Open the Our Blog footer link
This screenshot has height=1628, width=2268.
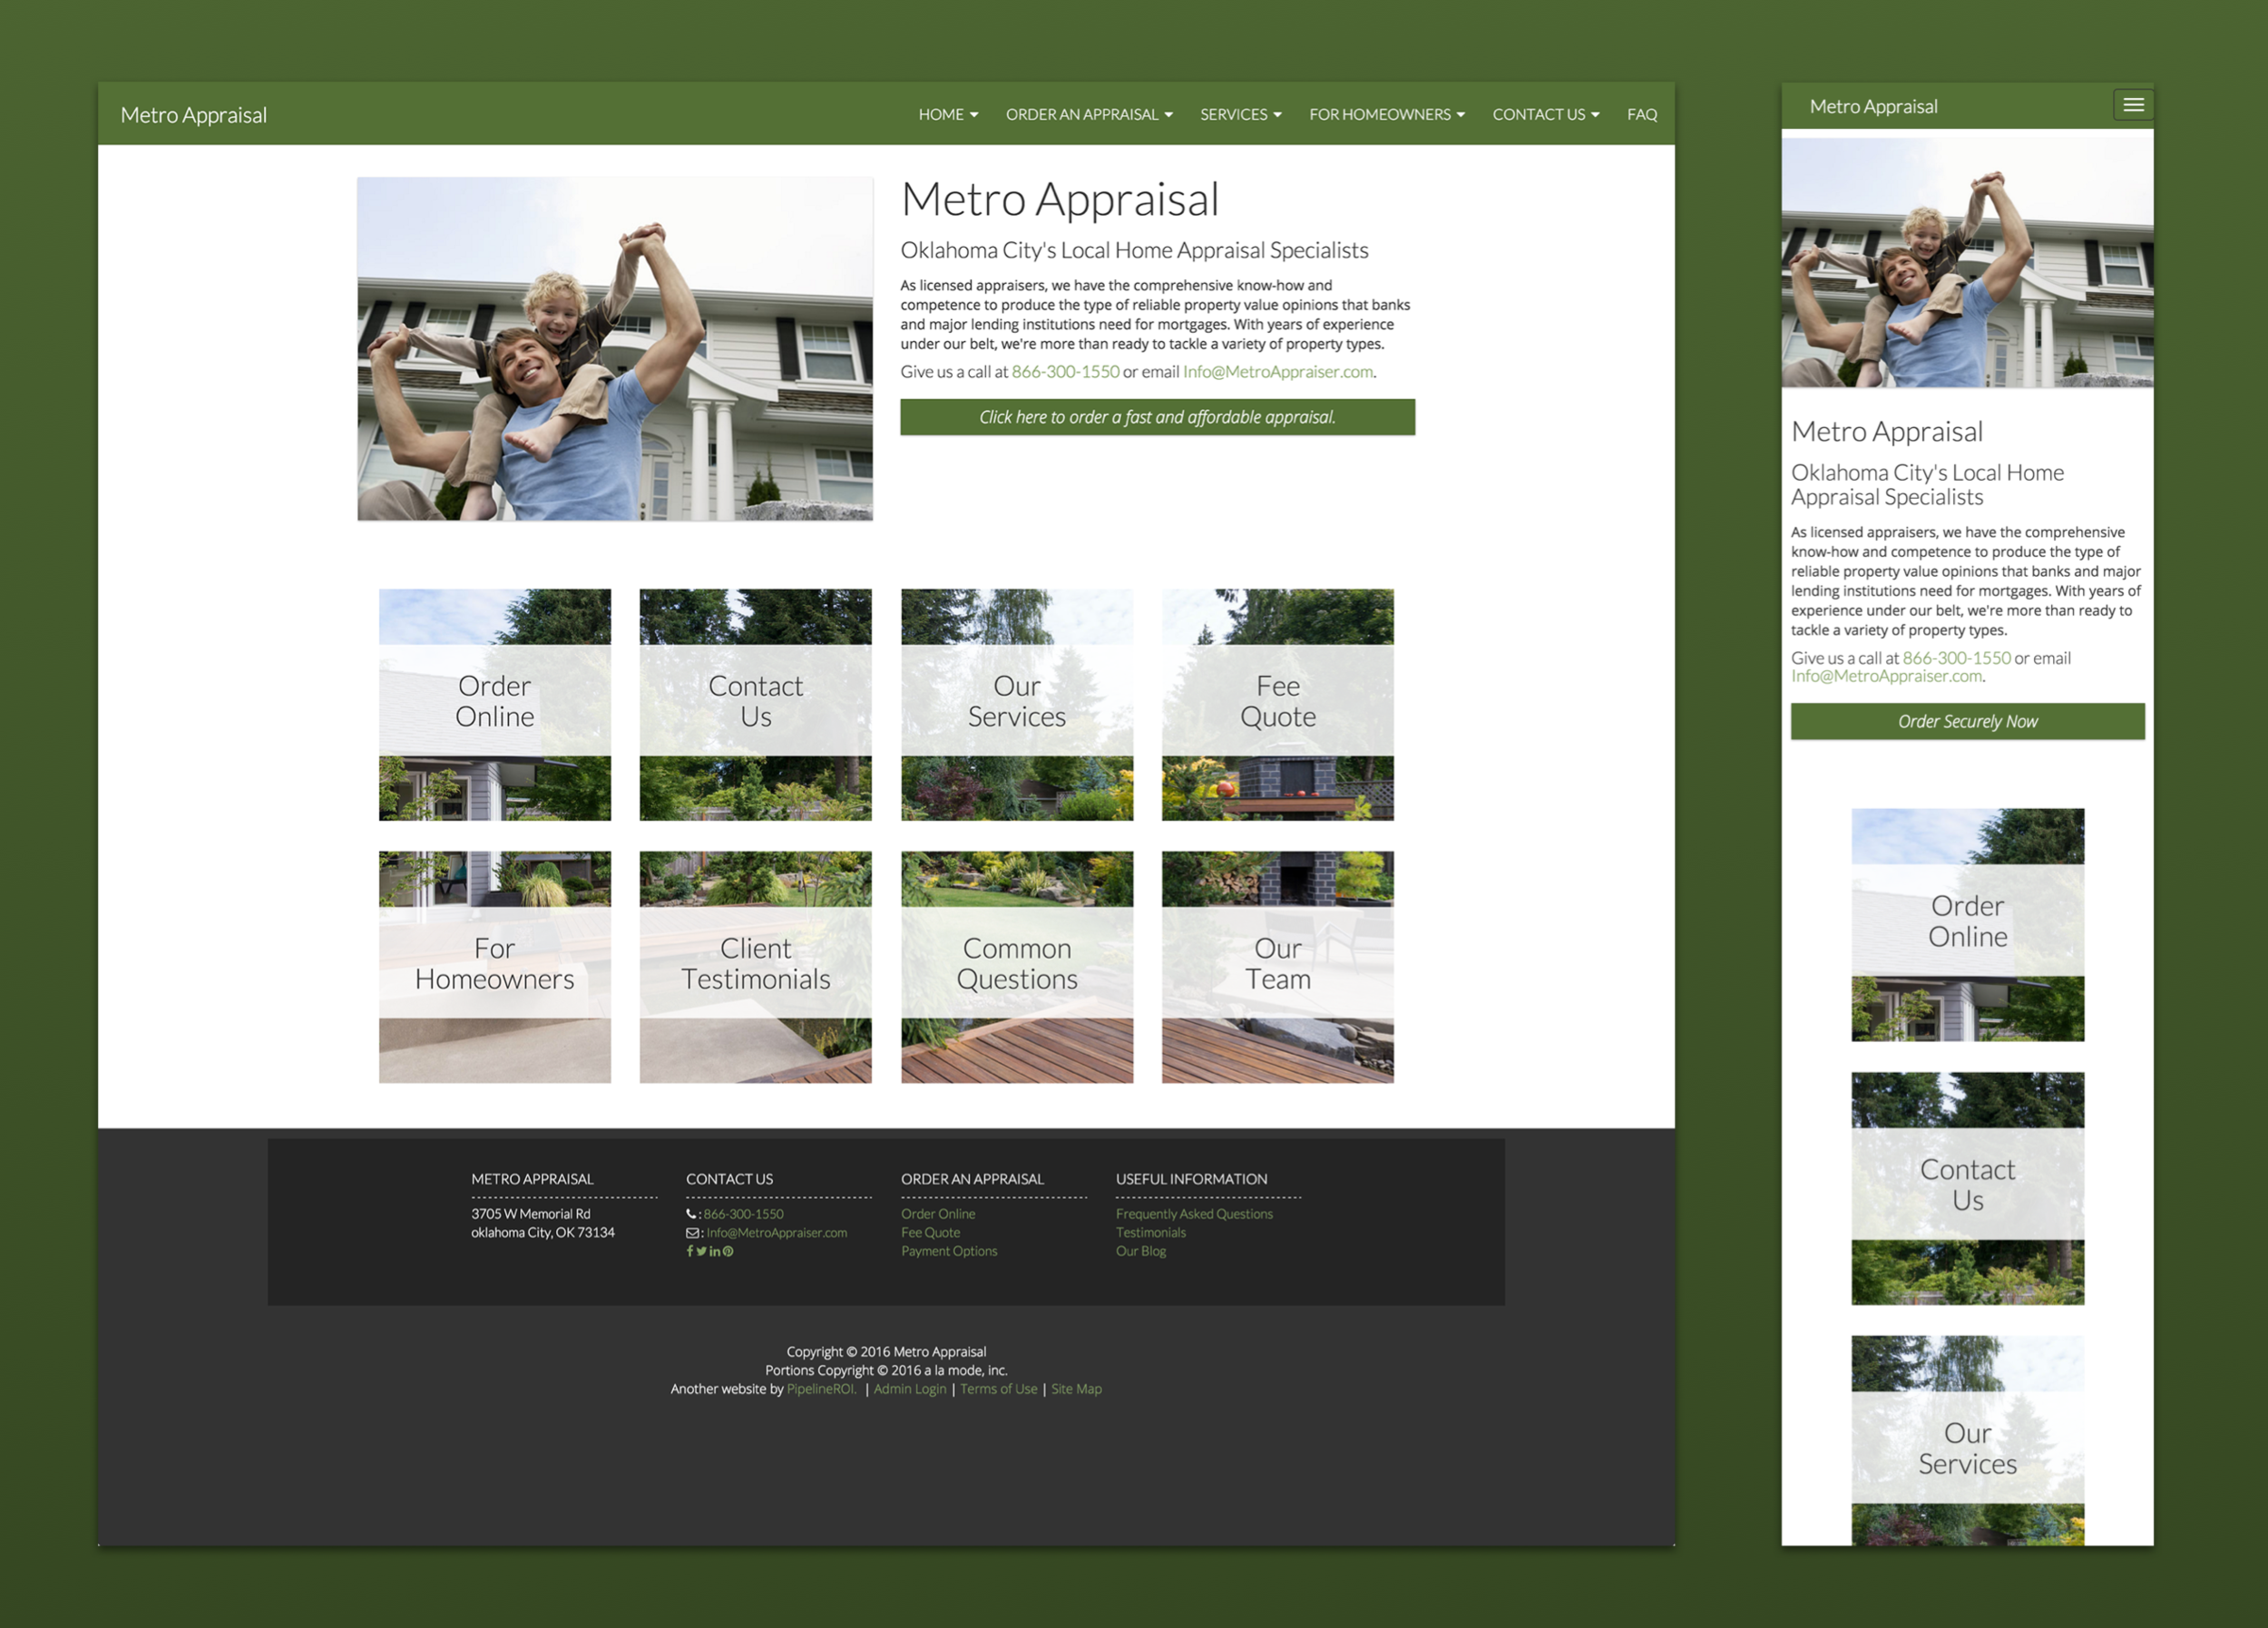(x=1141, y=1251)
